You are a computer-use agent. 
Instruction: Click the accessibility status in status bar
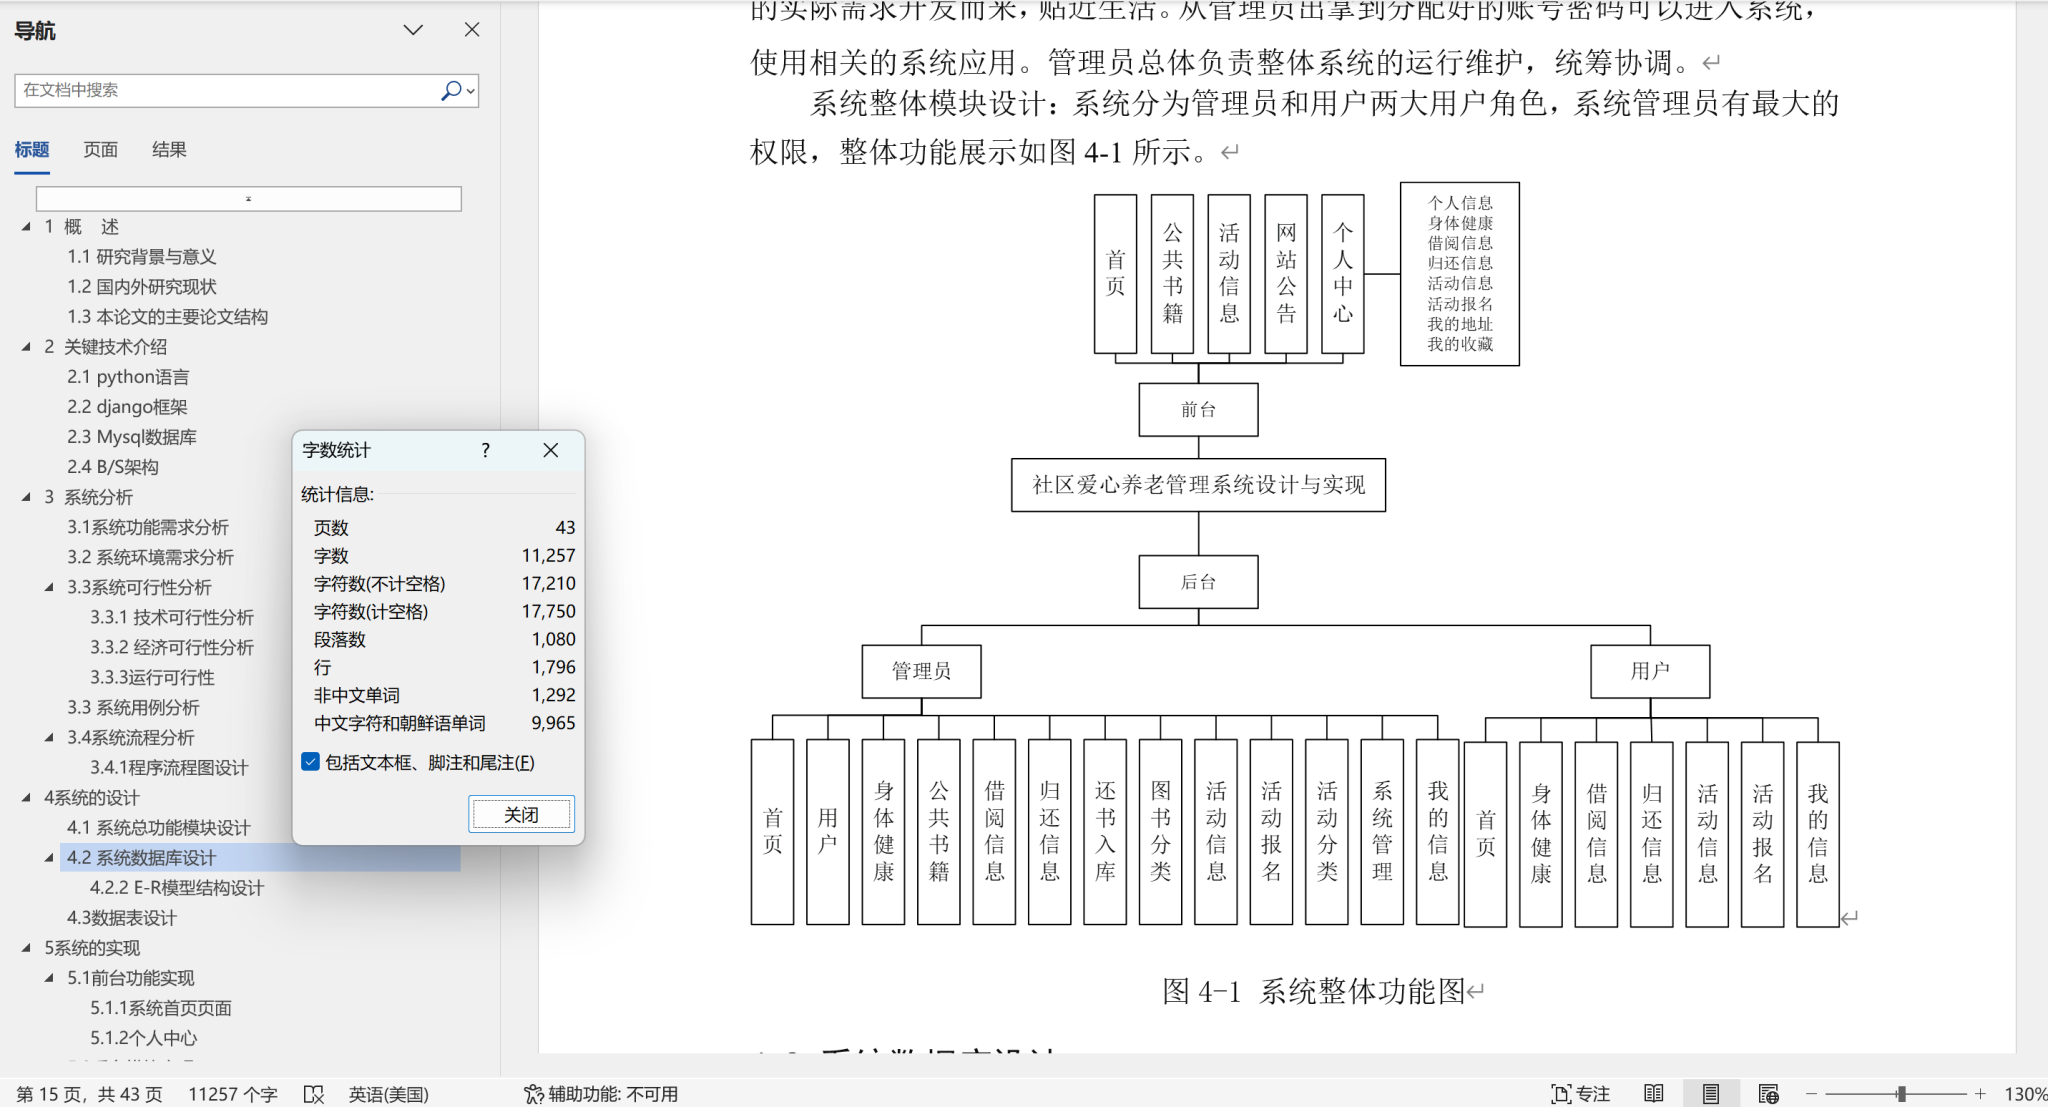601,1094
